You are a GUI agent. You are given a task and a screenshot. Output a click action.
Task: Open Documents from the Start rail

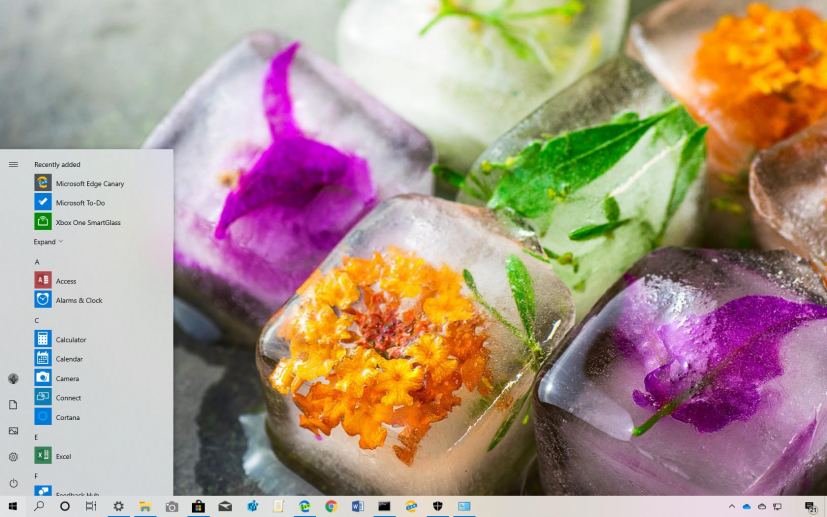point(13,405)
